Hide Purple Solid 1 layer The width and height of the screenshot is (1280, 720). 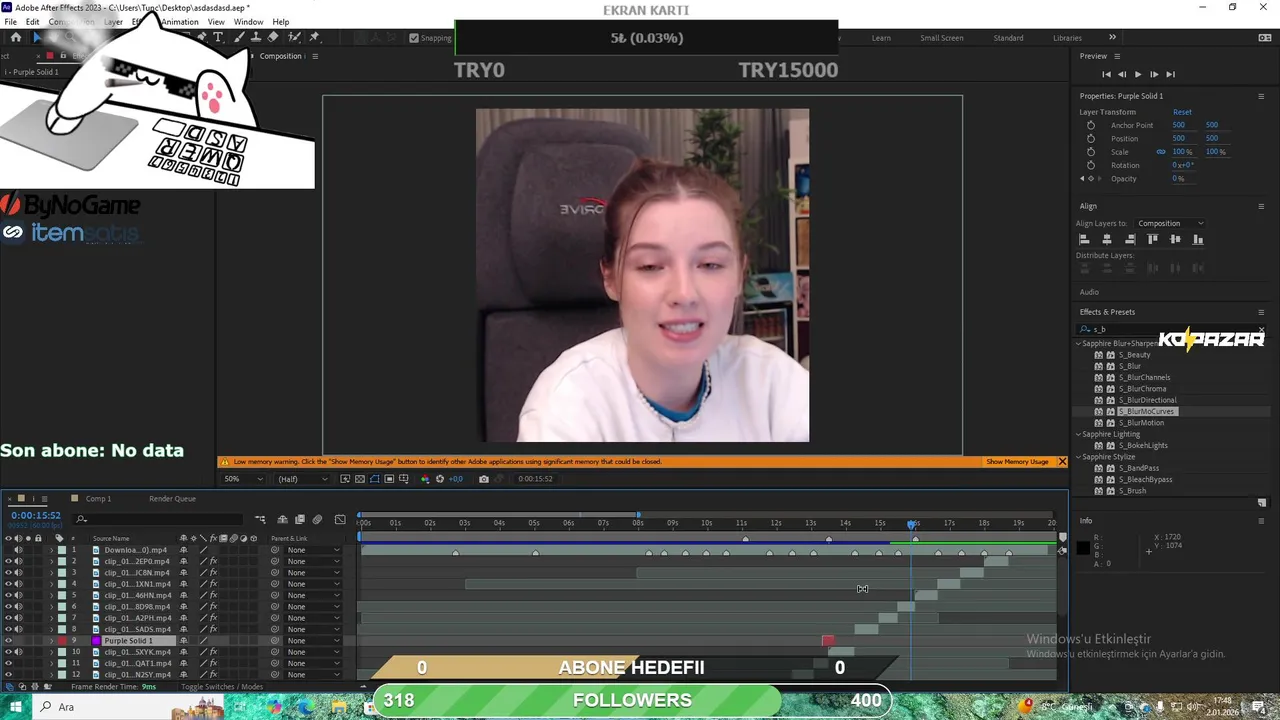(8, 641)
